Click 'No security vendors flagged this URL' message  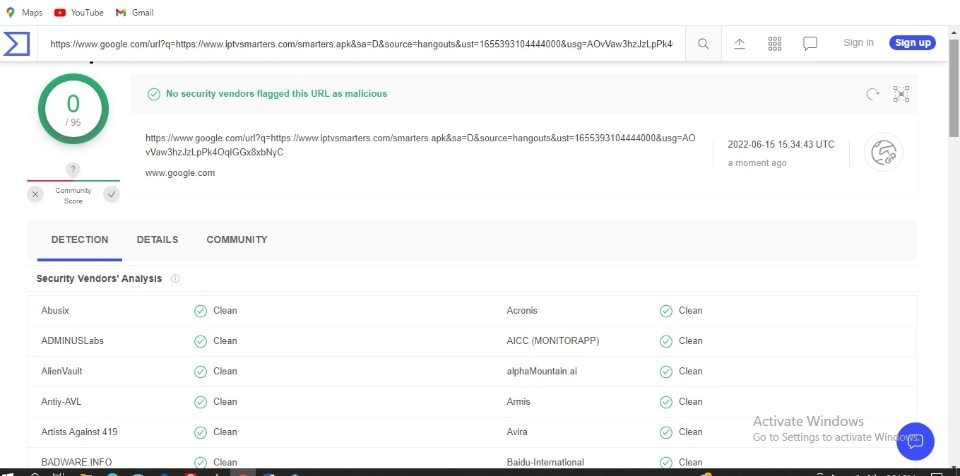point(277,94)
